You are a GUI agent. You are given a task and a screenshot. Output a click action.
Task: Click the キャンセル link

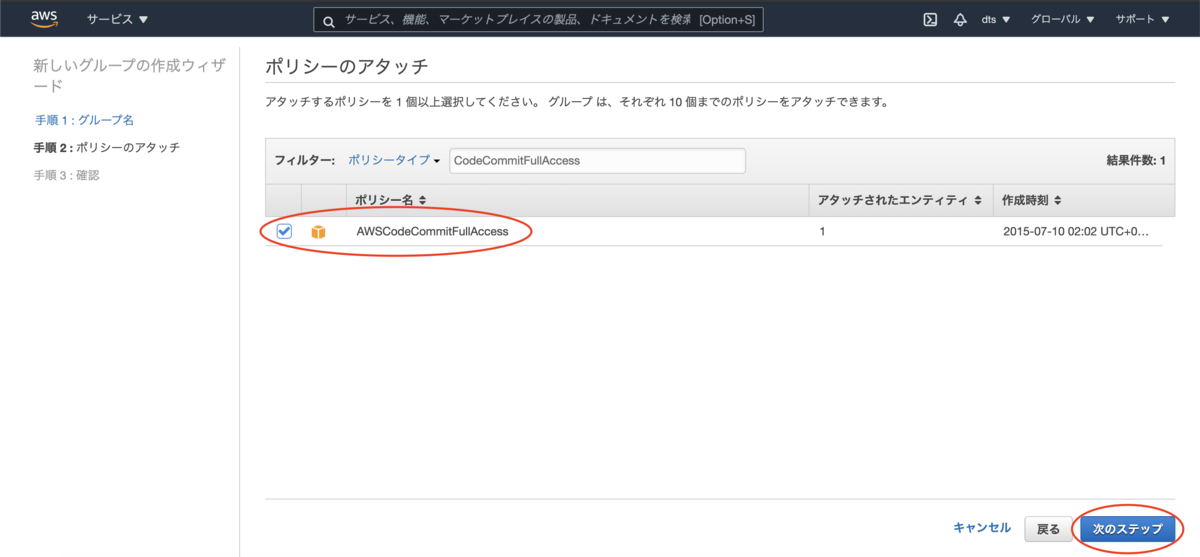tap(982, 528)
